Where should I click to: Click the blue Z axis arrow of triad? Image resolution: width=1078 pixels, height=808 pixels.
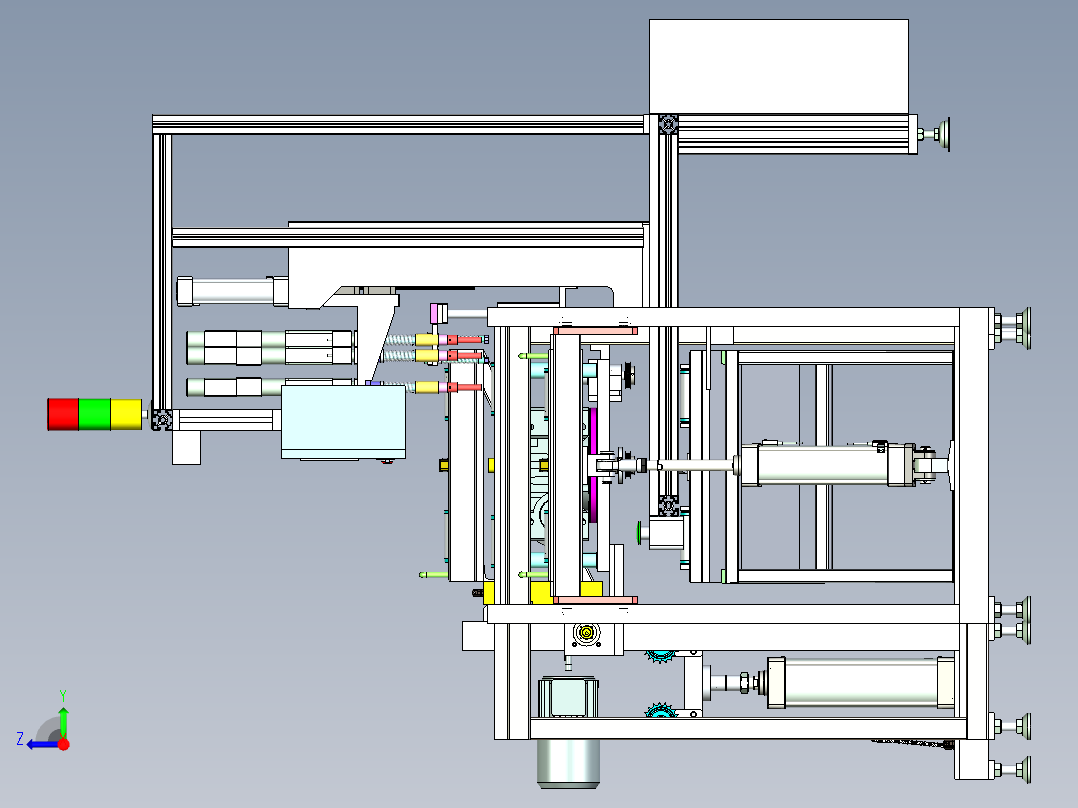[x=43, y=744]
